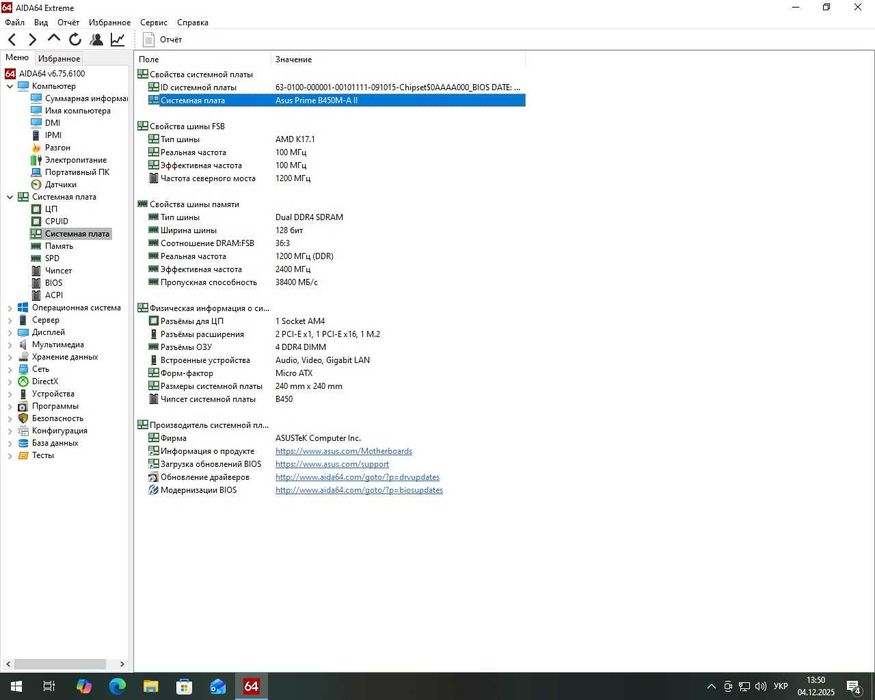Click the Портативный ПК laptop icon
This screenshot has width=875, height=700.
click(36, 172)
